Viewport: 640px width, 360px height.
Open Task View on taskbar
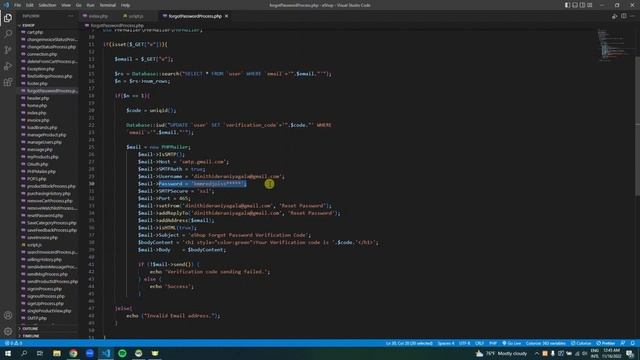(x=40, y=353)
